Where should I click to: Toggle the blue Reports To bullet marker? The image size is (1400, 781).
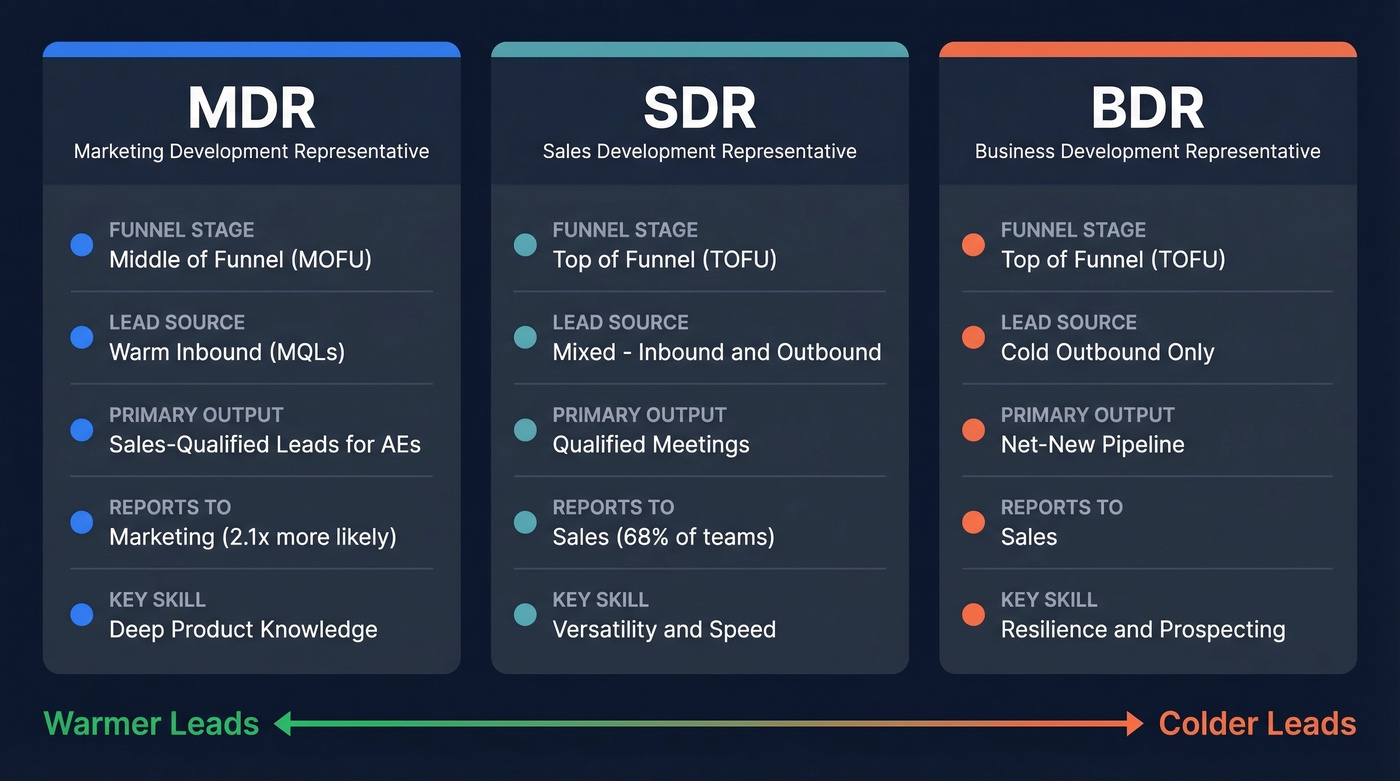pos(81,522)
